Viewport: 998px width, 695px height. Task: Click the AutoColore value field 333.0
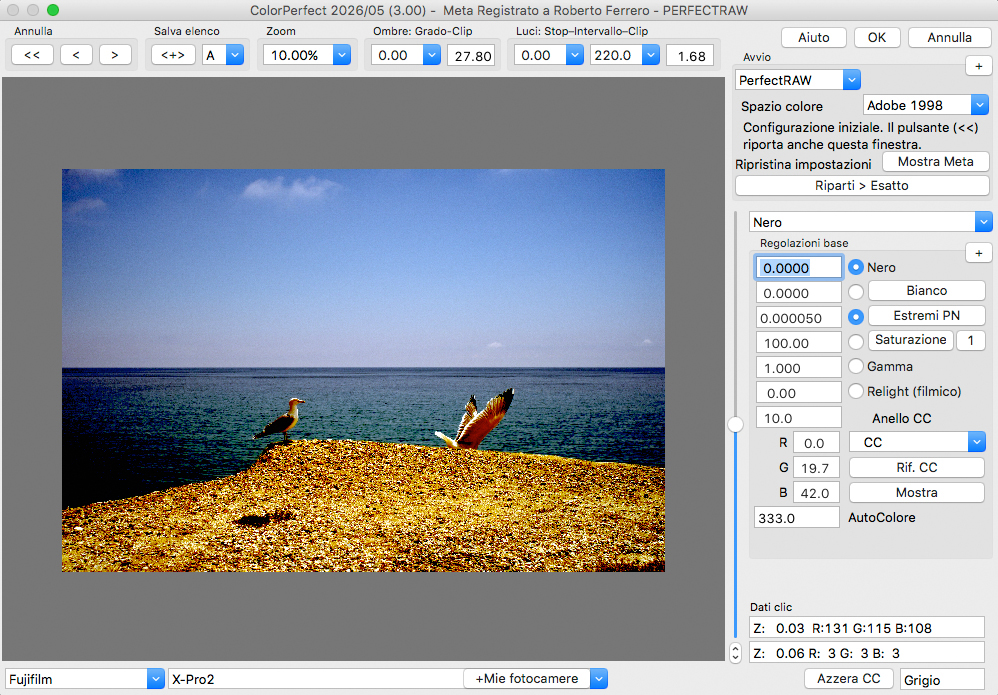[797, 518]
